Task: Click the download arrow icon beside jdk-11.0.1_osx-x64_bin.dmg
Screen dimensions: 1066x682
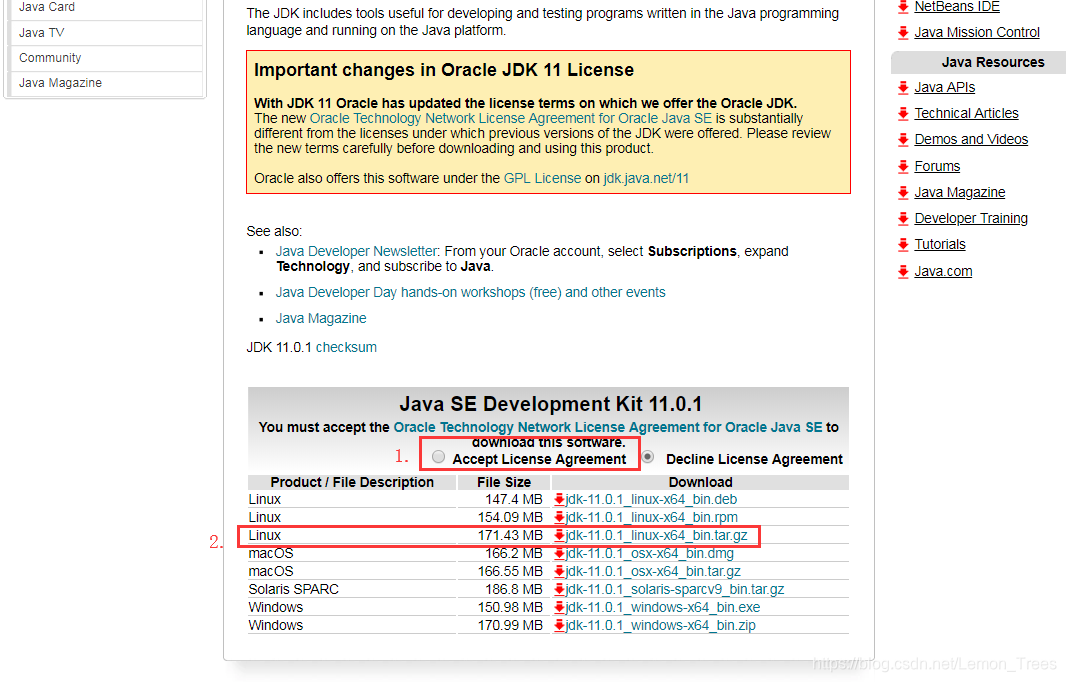Action: 559,553
